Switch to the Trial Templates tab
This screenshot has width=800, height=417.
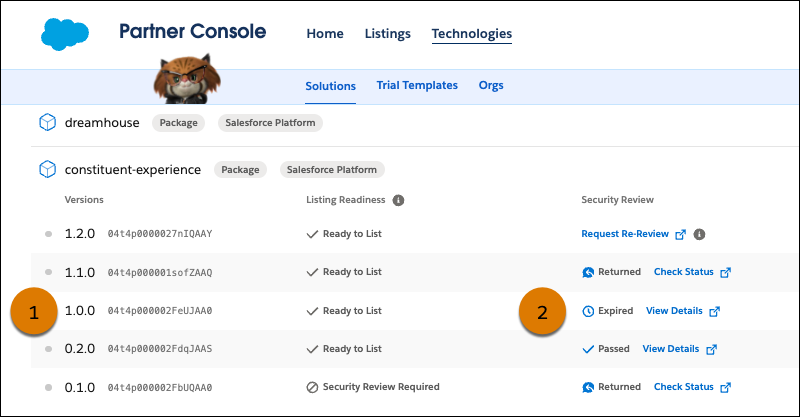coord(417,86)
